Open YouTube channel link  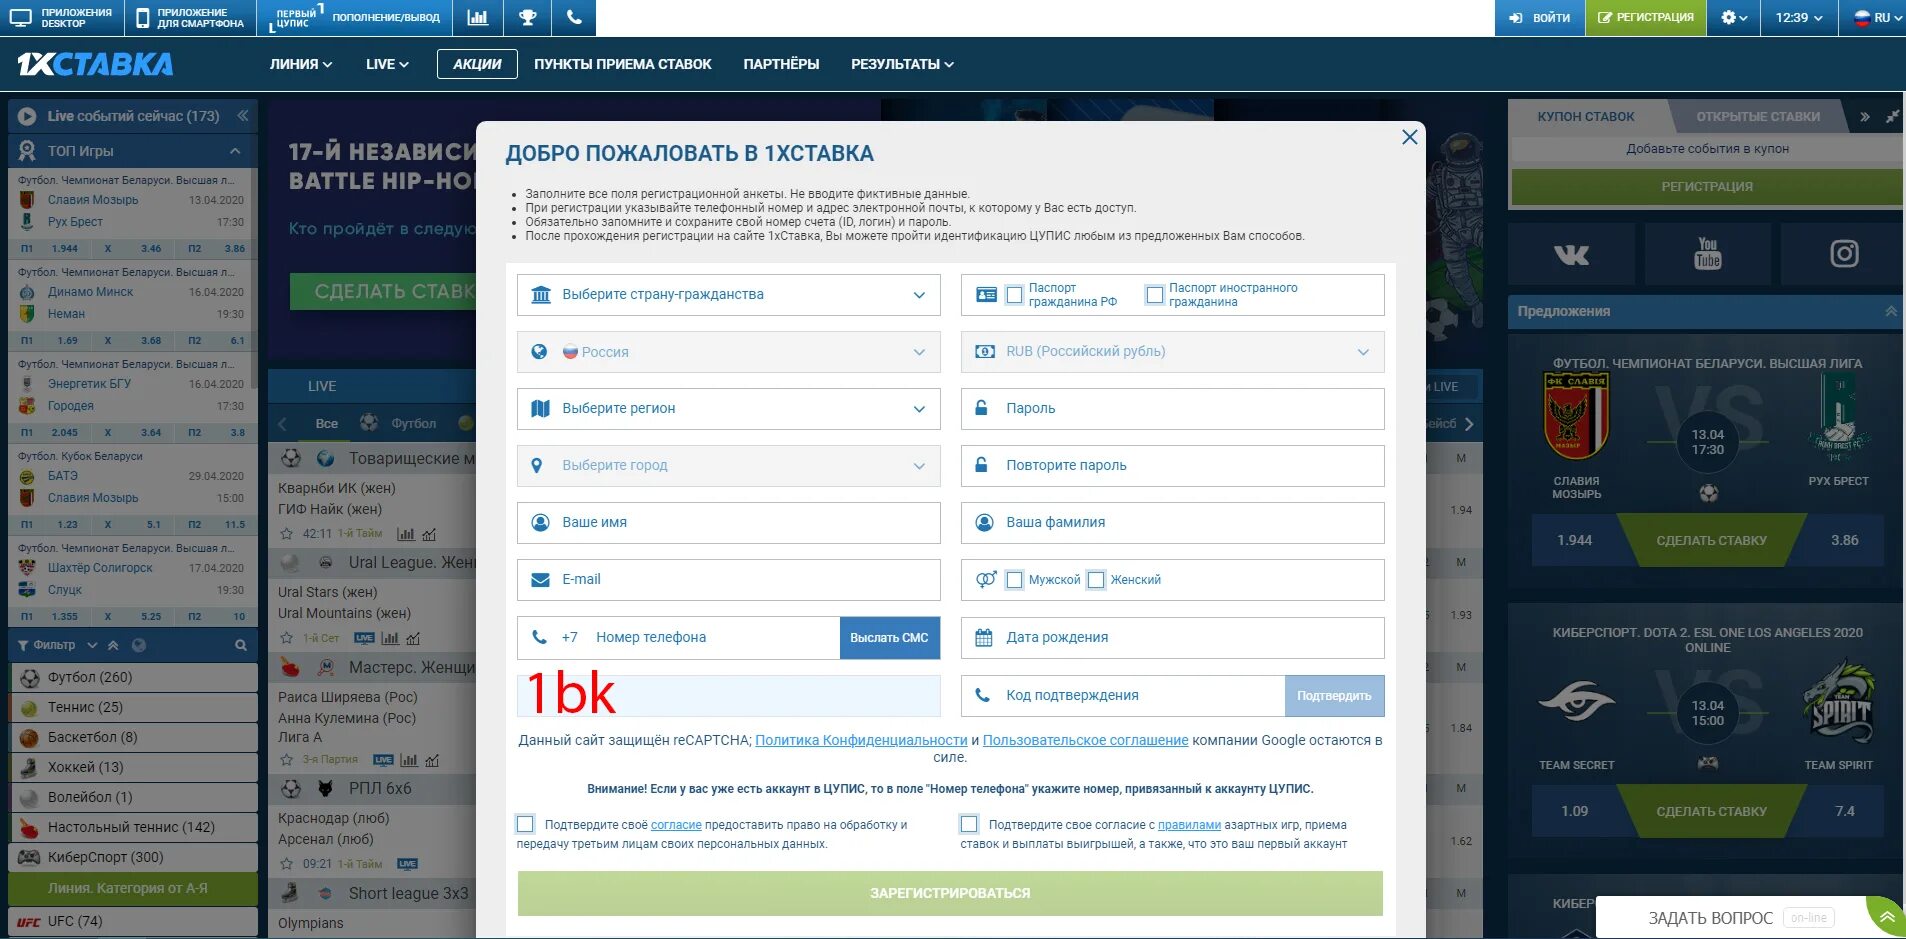(1707, 254)
